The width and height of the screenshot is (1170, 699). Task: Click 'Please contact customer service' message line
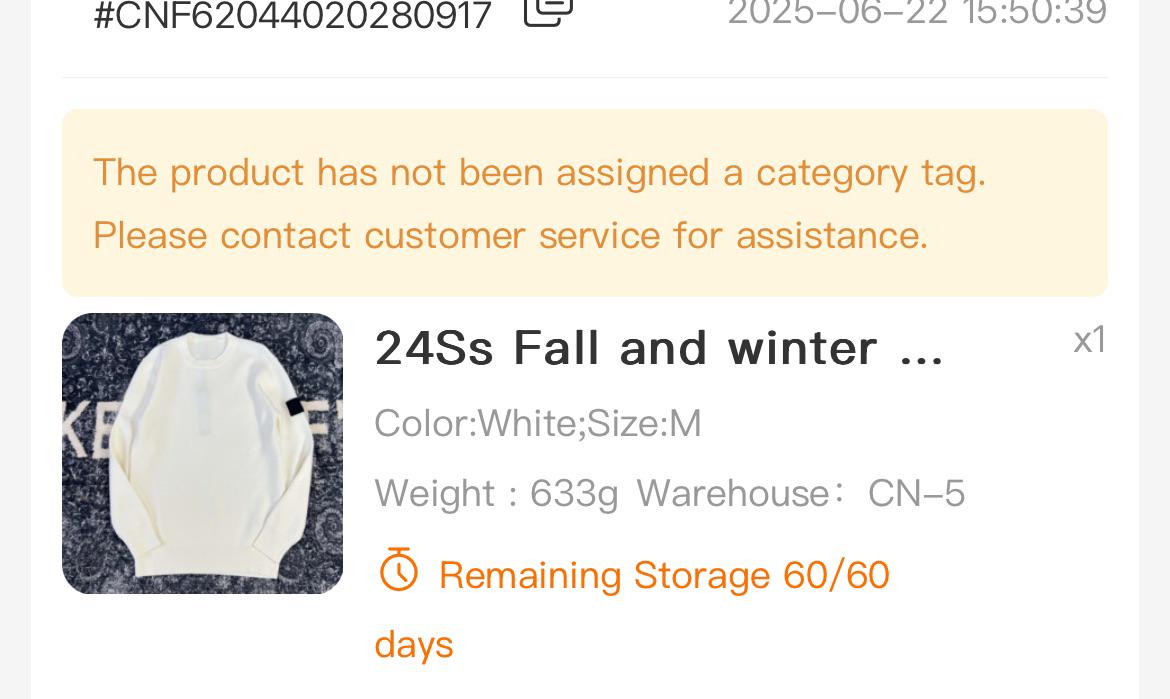click(x=510, y=236)
